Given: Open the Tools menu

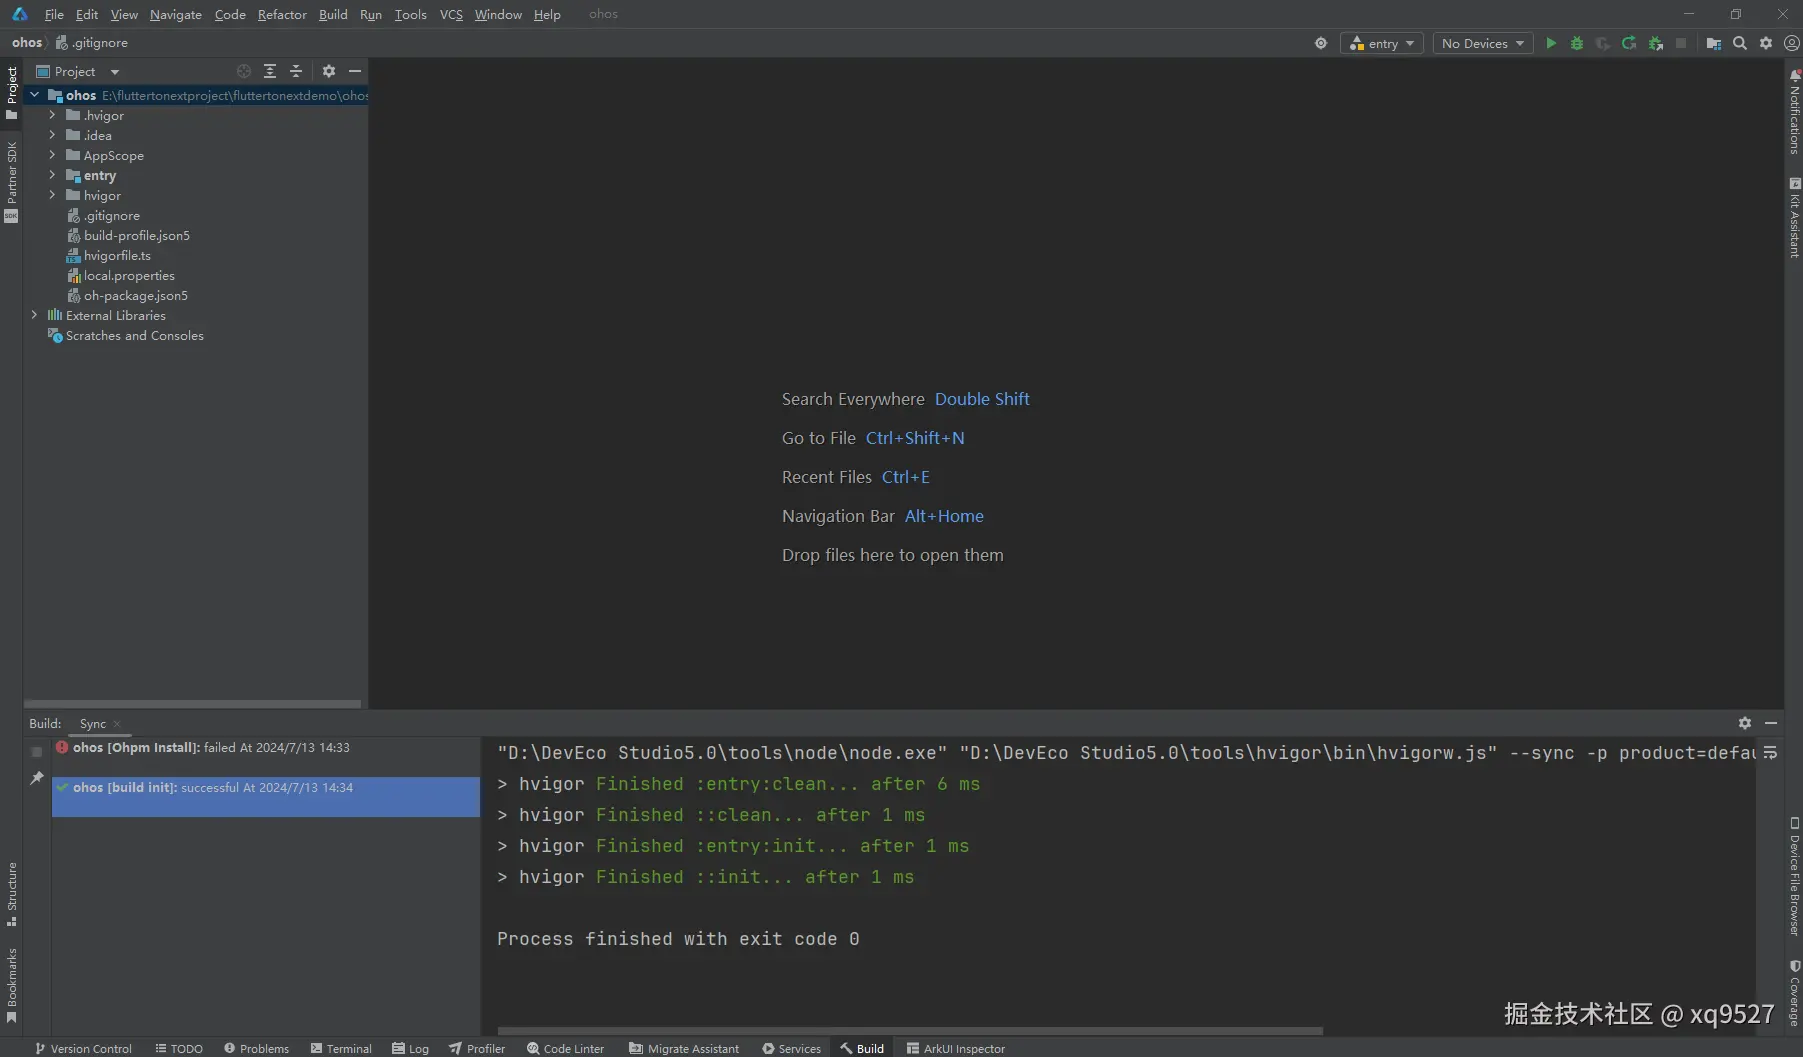Looking at the screenshot, I should click(410, 14).
